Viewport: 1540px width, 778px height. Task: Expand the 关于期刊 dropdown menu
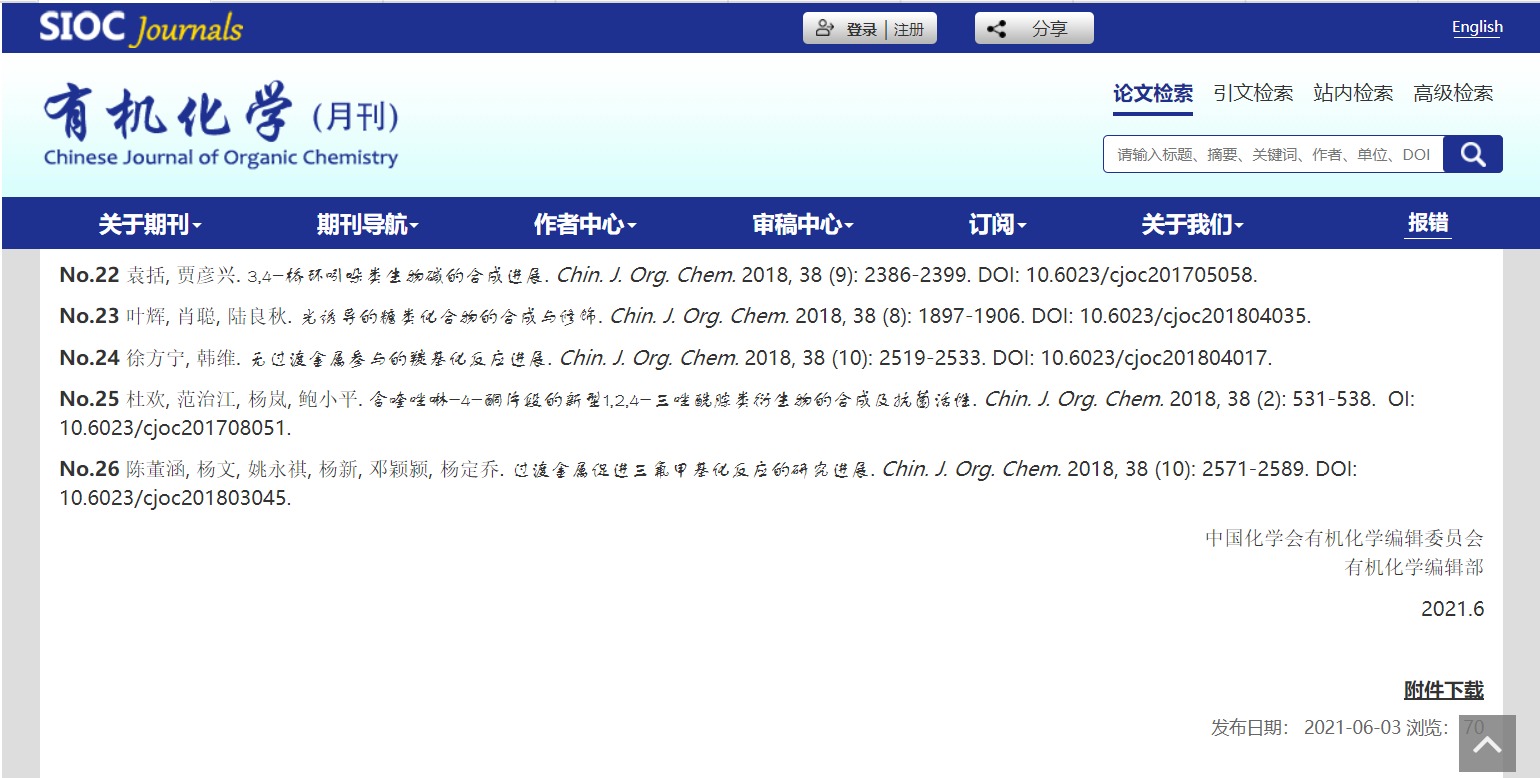pyautogui.click(x=150, y=225)
